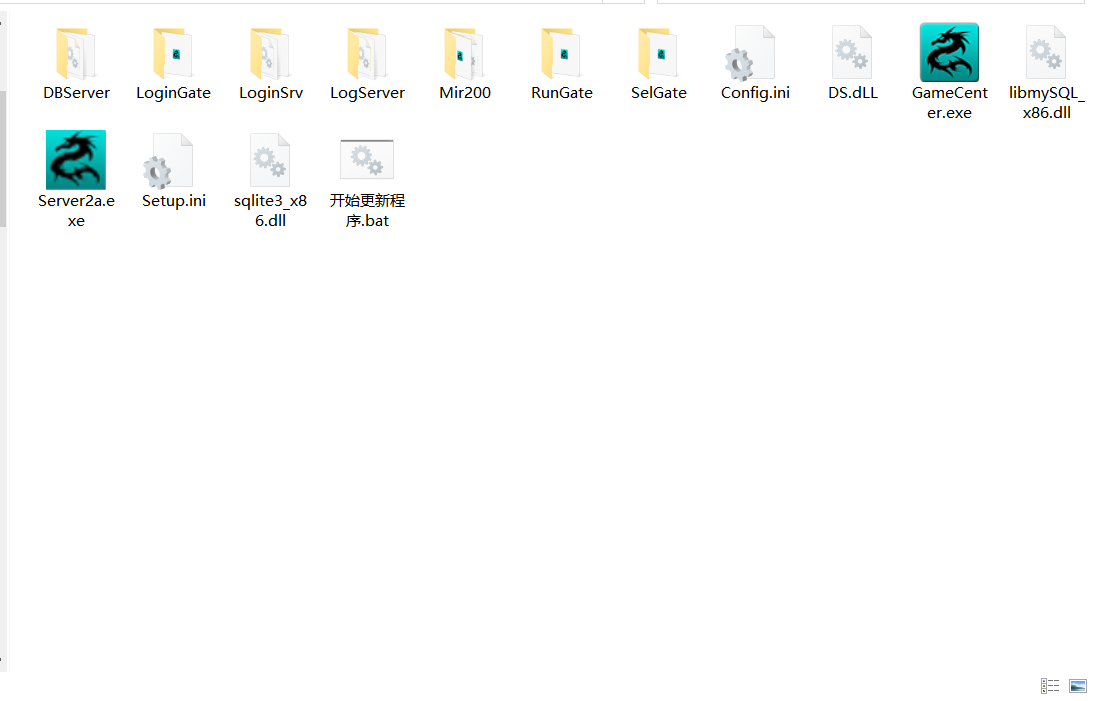Select the LoginGate folder
This screenshot has width=1094, height=701.
coord(173,54)
